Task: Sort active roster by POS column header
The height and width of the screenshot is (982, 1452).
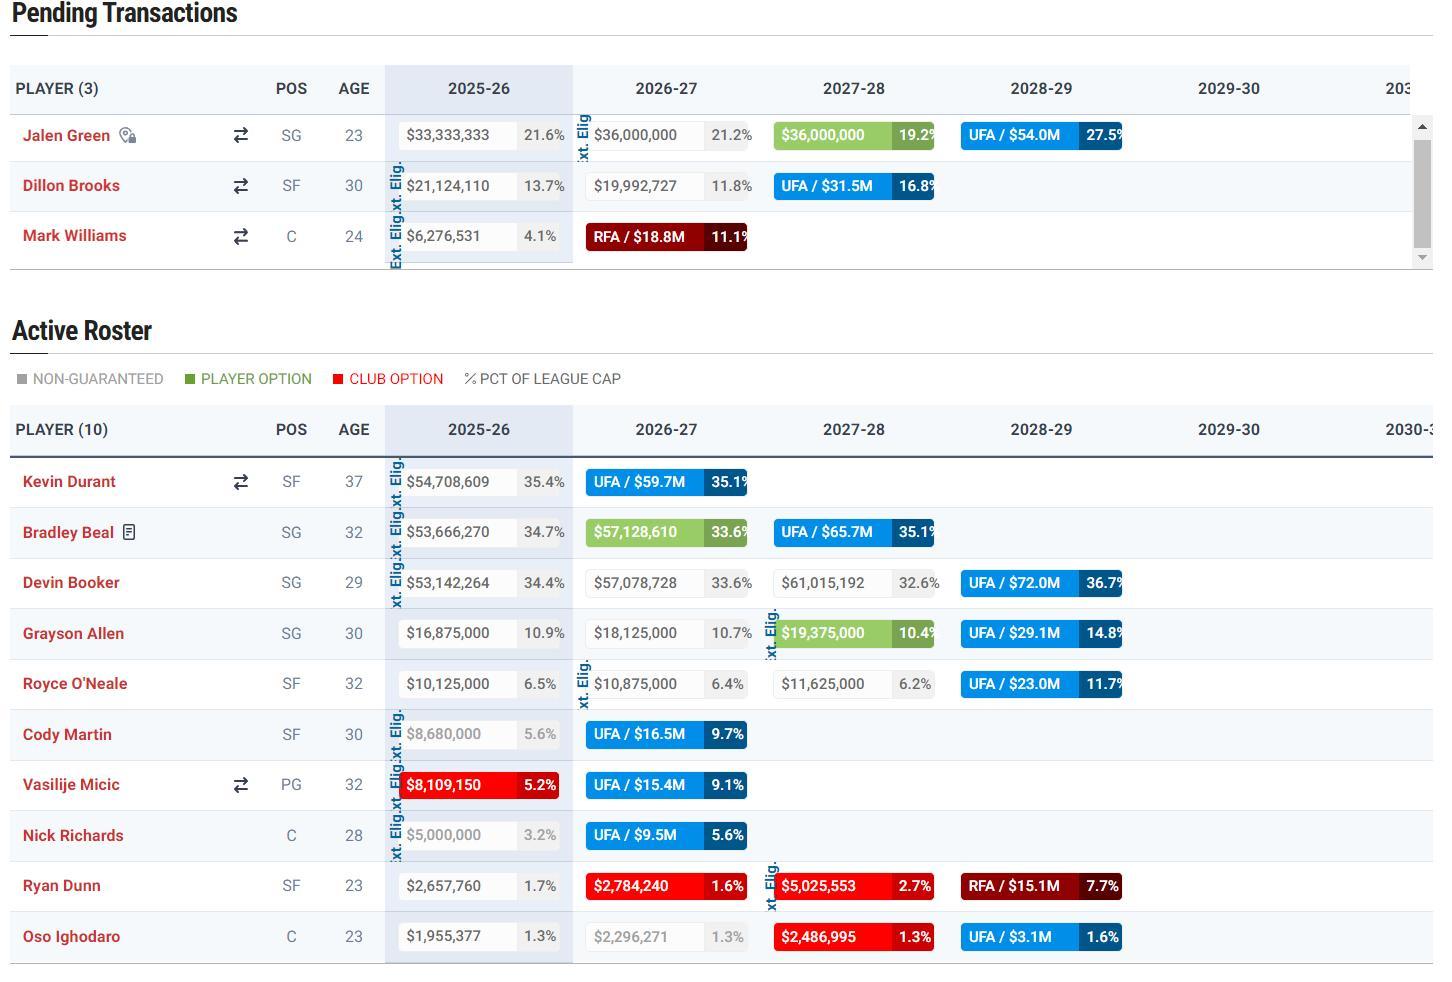Action: [291, 430]
